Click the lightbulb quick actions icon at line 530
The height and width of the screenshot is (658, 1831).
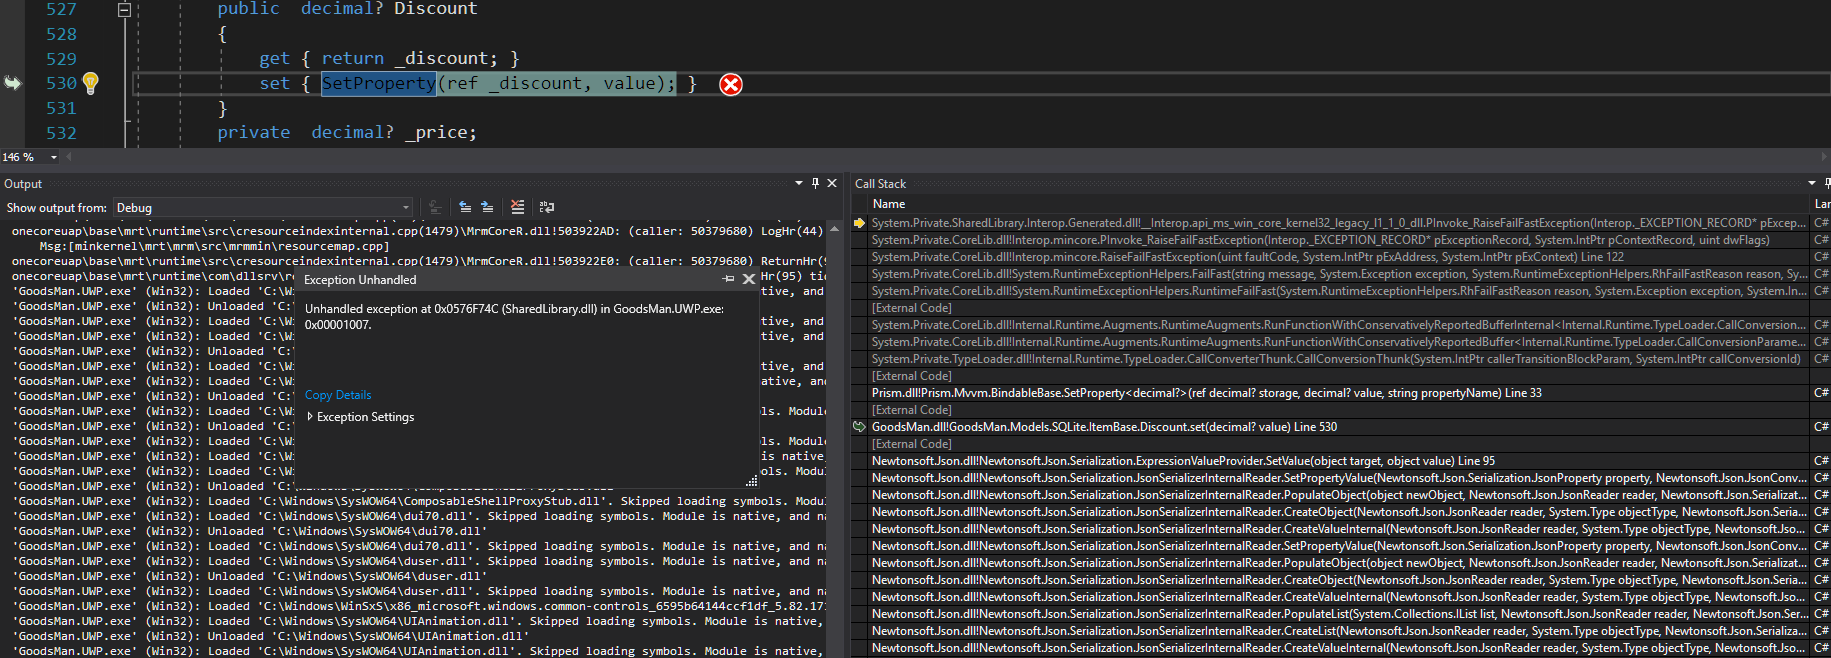click(x=90, y=83)
